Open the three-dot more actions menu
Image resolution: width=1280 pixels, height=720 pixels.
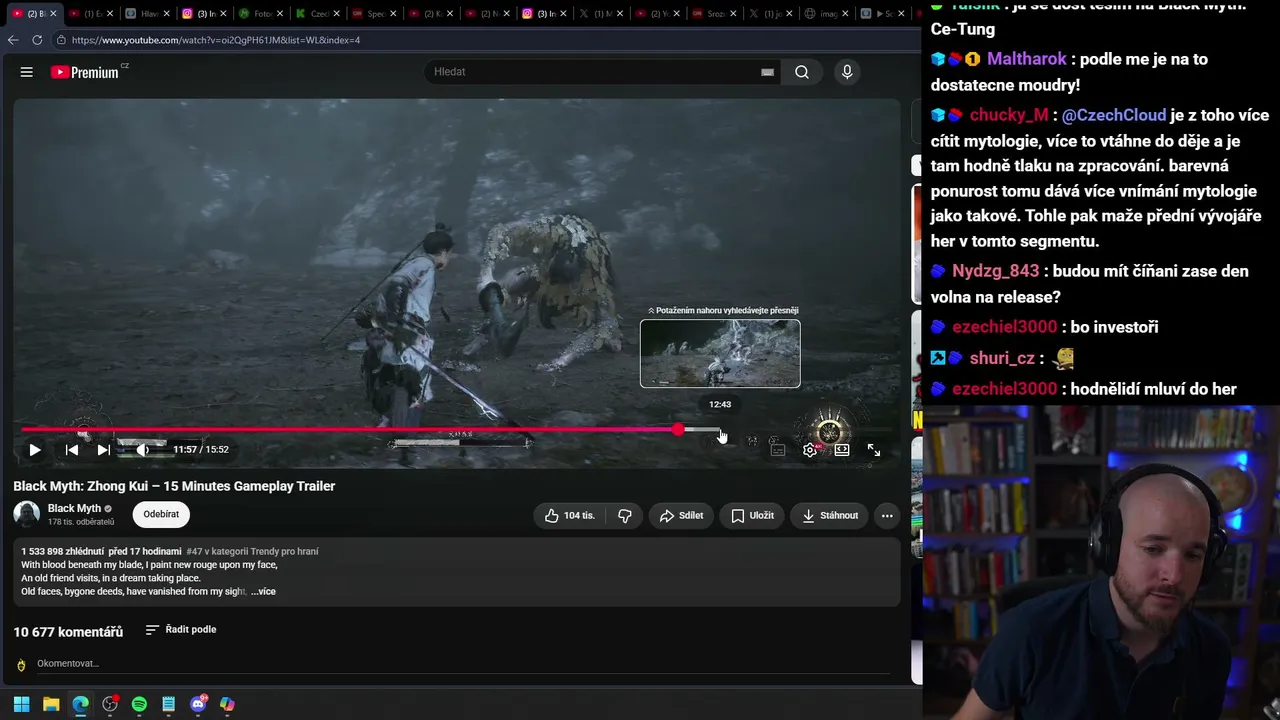click(887, 516)
